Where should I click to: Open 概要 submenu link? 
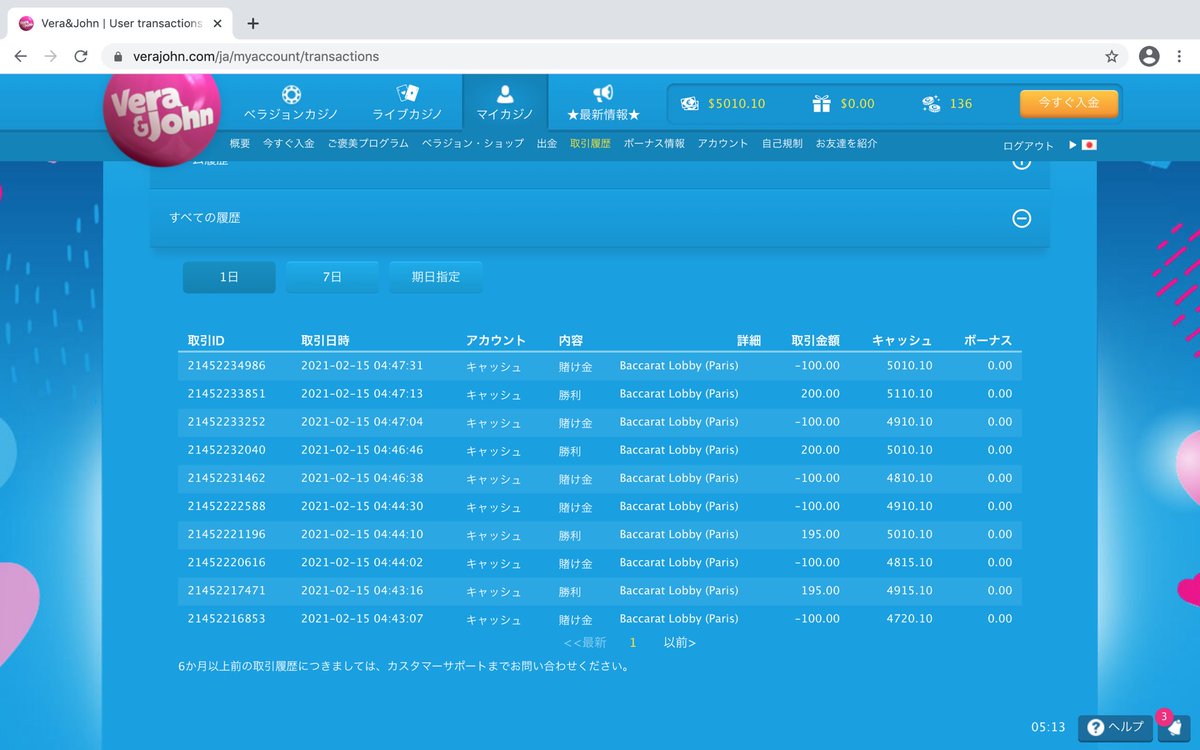click(240, 144)
